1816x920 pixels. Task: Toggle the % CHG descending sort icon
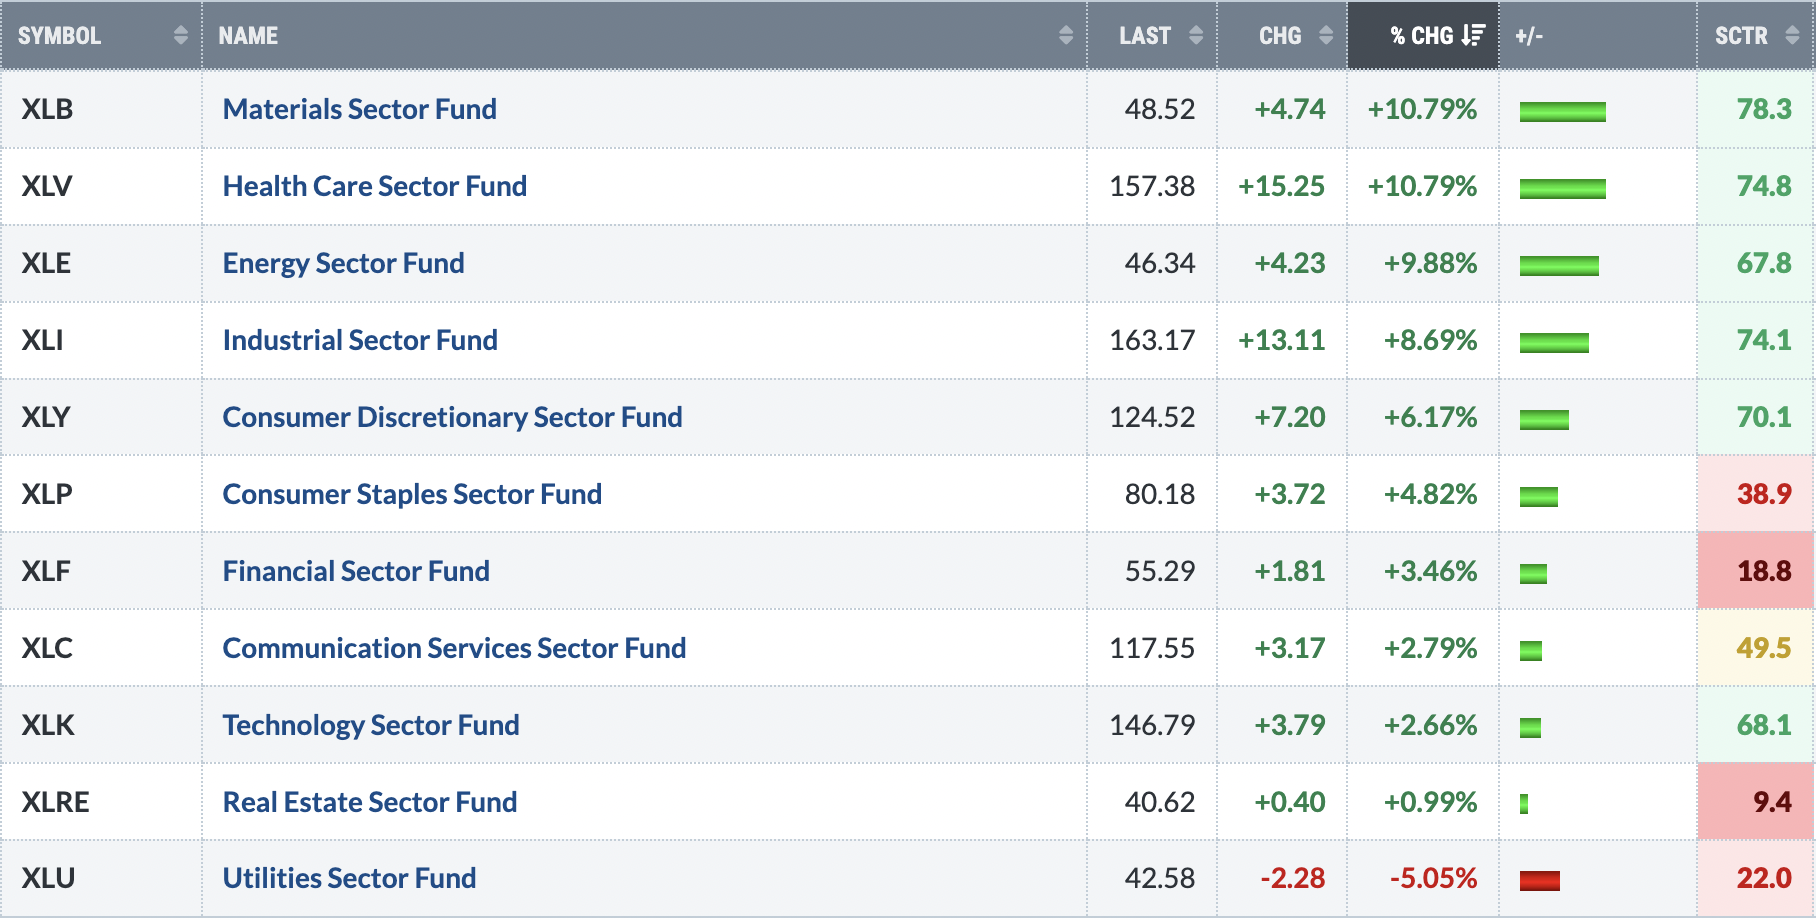(x=1473, y=36)
